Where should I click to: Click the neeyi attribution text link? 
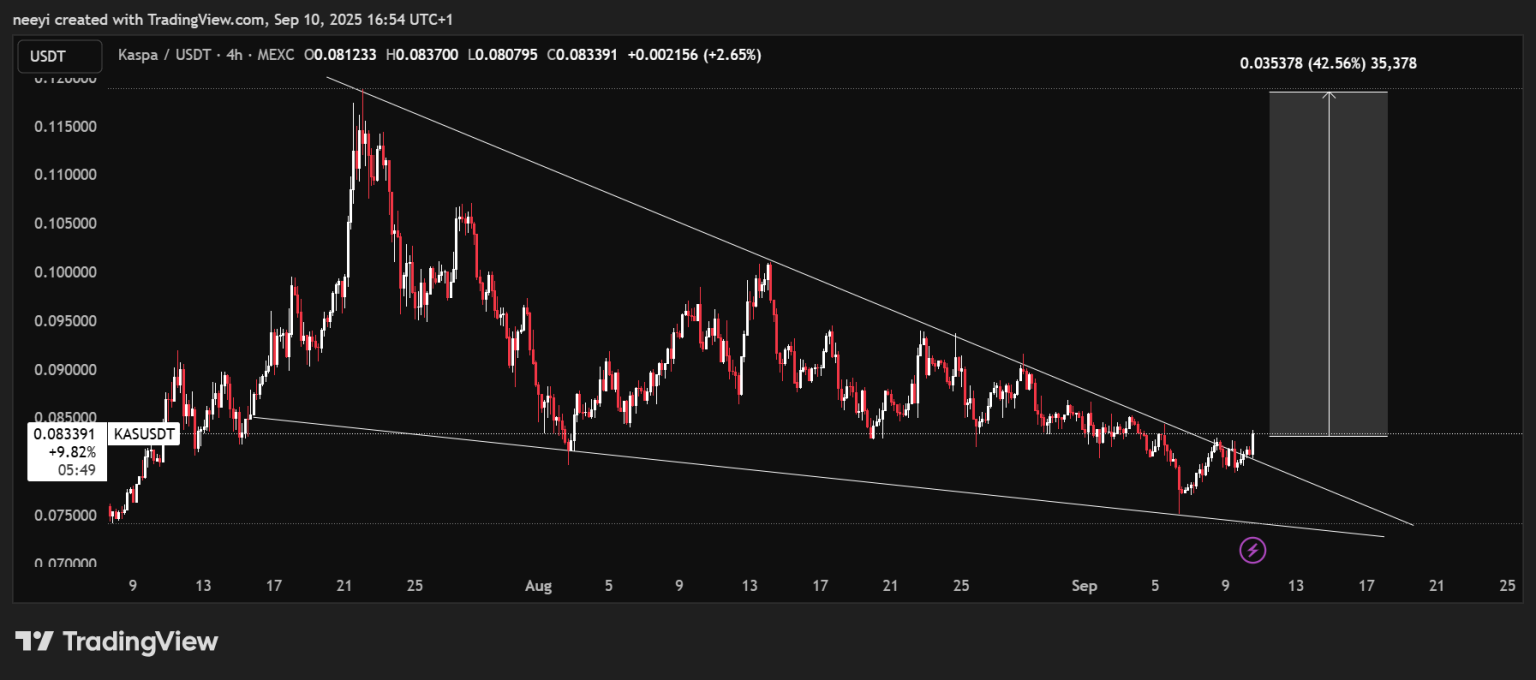click(36, 19)
